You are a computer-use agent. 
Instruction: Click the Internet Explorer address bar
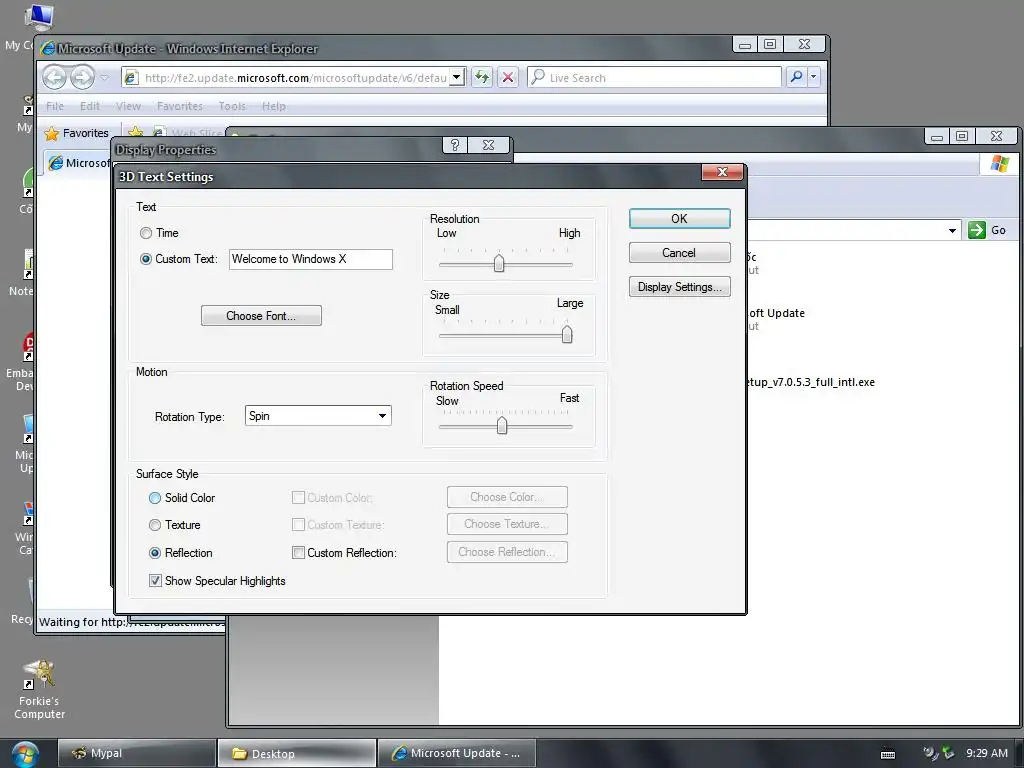(294, 78)
